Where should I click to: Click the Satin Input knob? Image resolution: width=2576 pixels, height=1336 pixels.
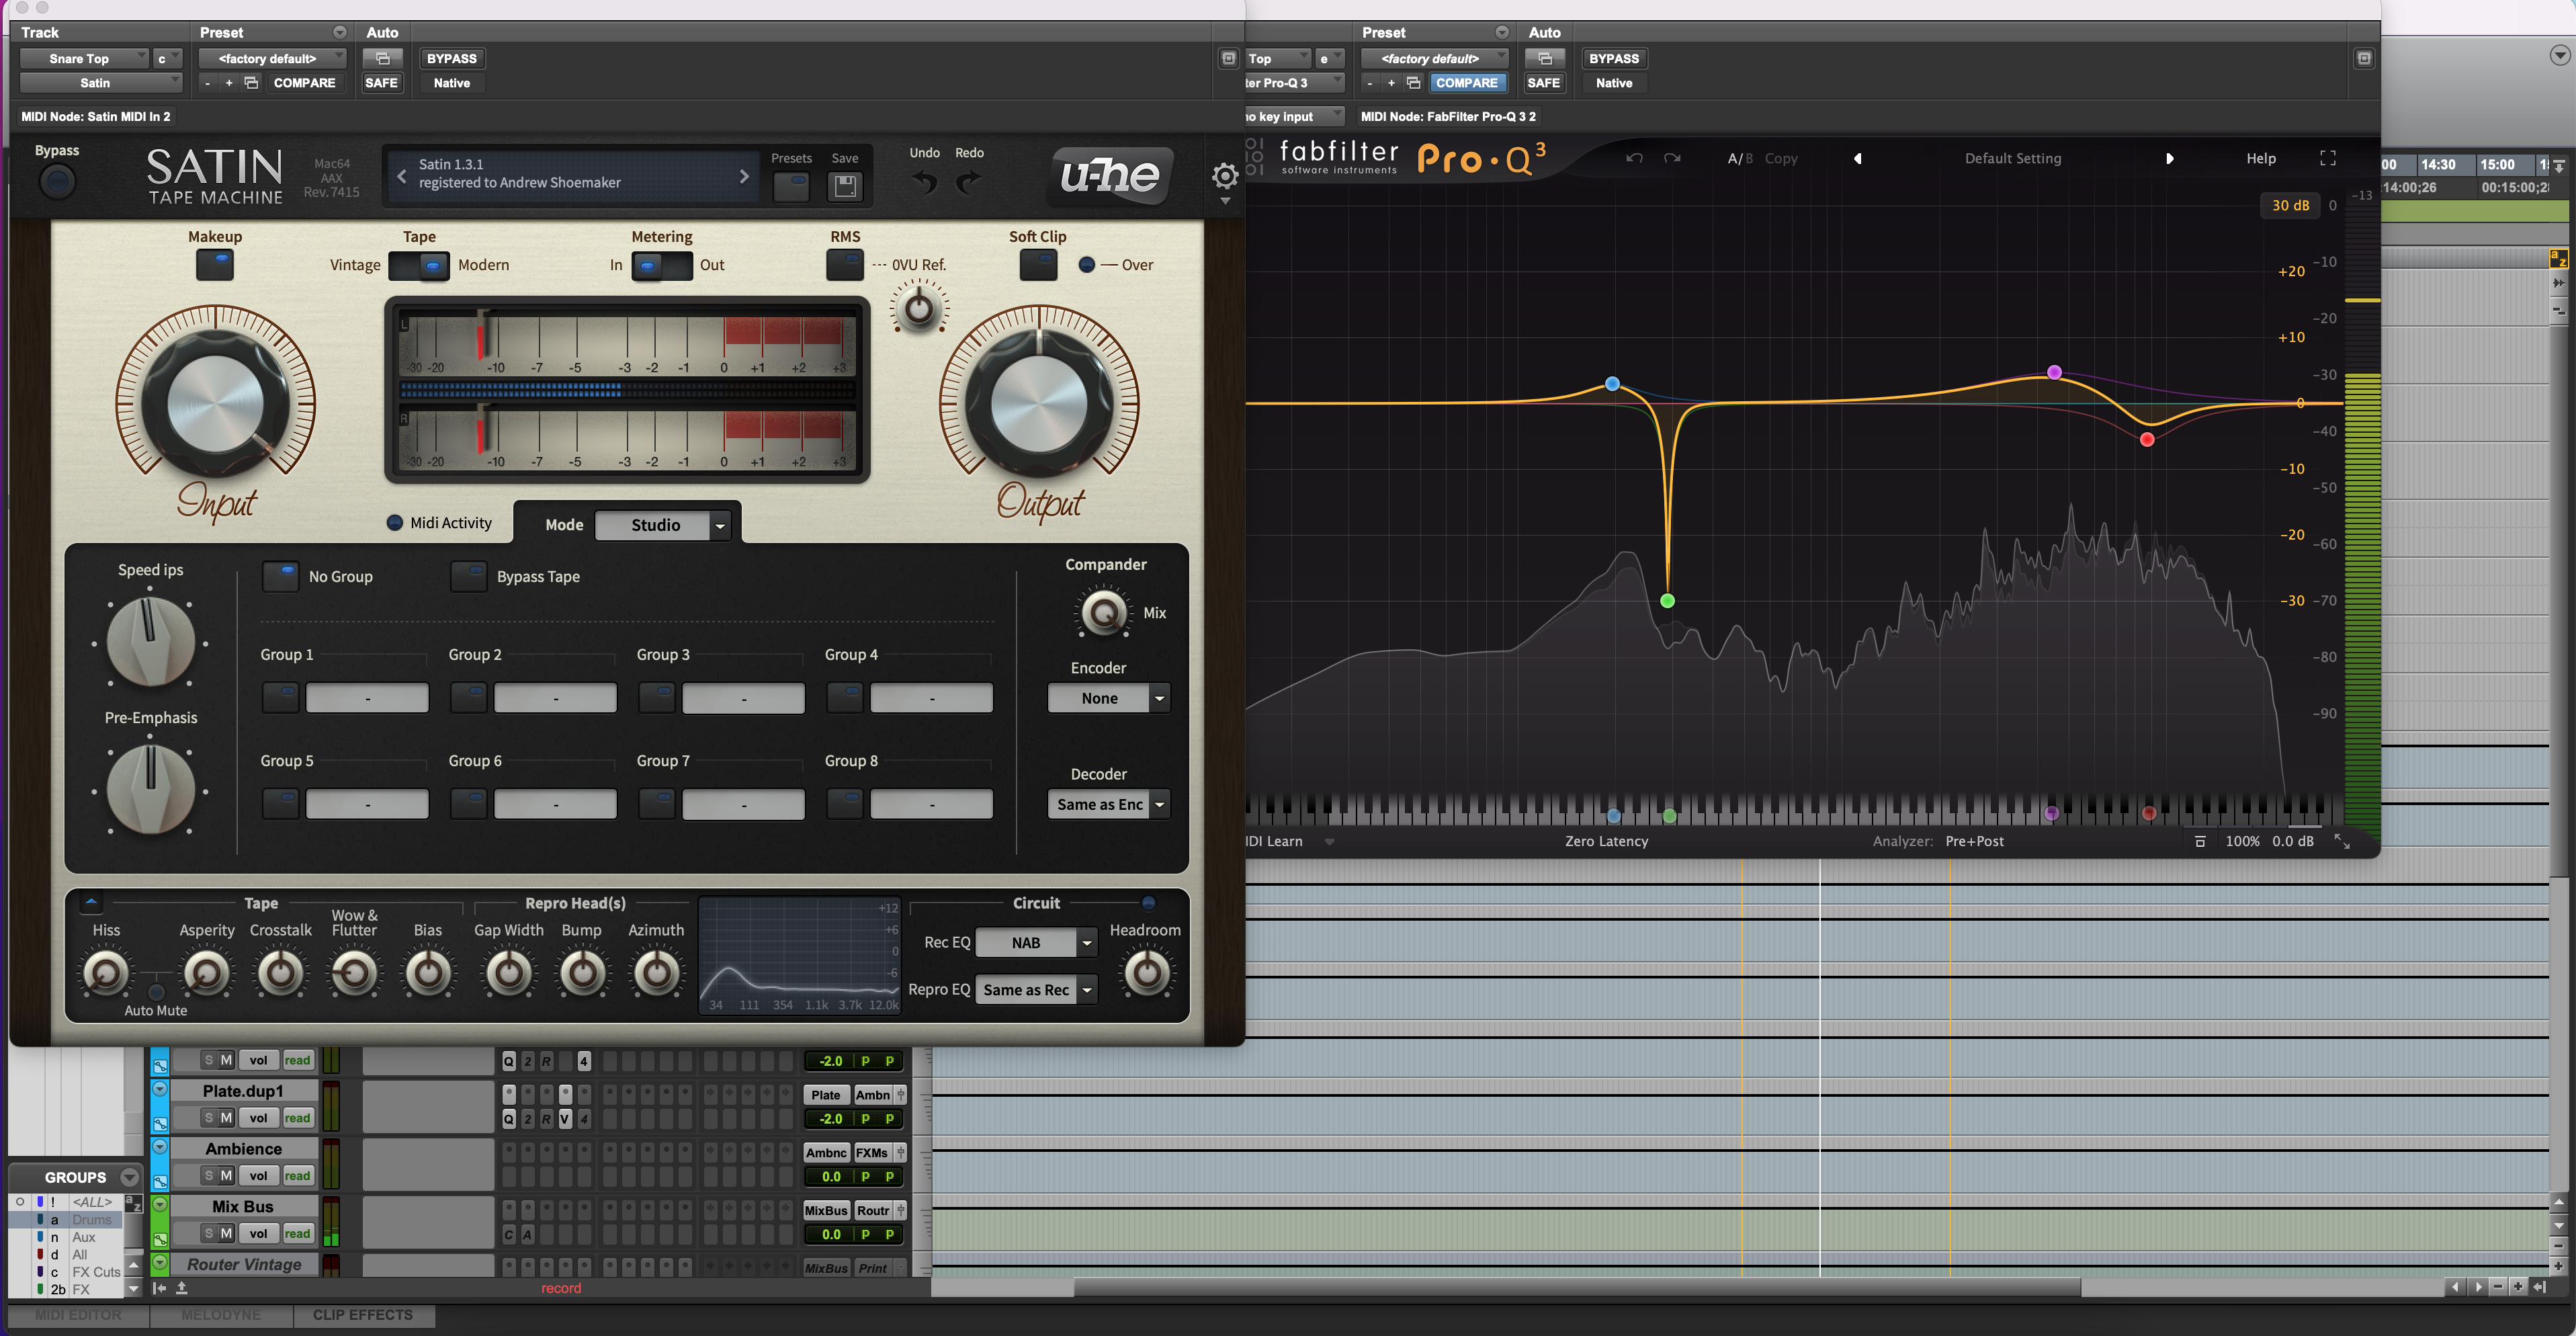(x=215, y=404)
